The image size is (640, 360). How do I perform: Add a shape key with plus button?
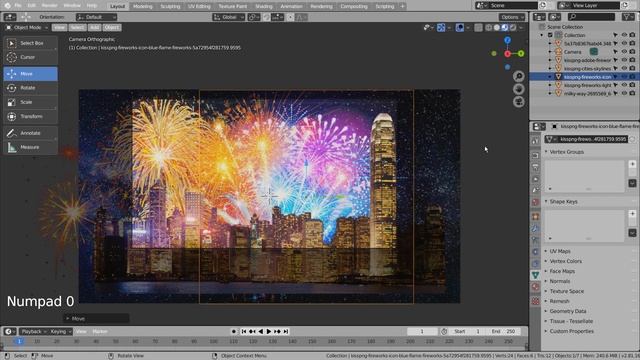632,214
